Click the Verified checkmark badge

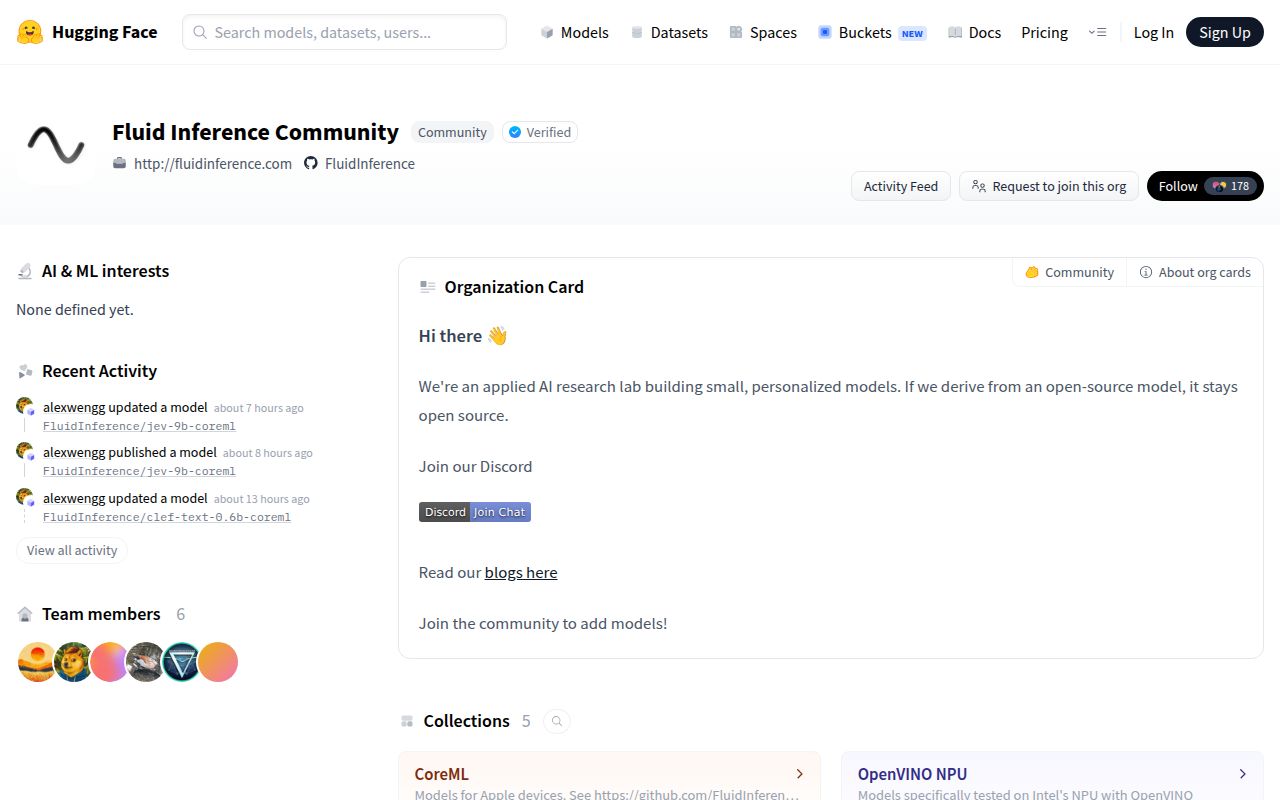540,132
